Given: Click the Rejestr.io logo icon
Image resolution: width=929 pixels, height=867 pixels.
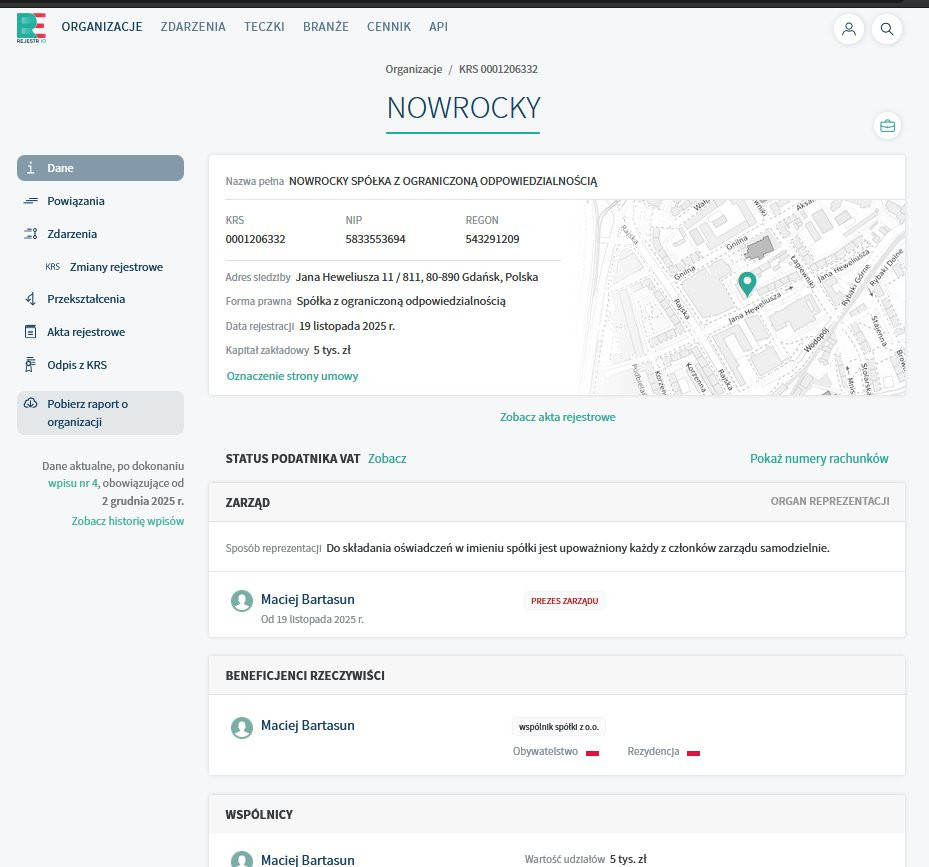Looking at the screenshot, I should tap(31, 28).
